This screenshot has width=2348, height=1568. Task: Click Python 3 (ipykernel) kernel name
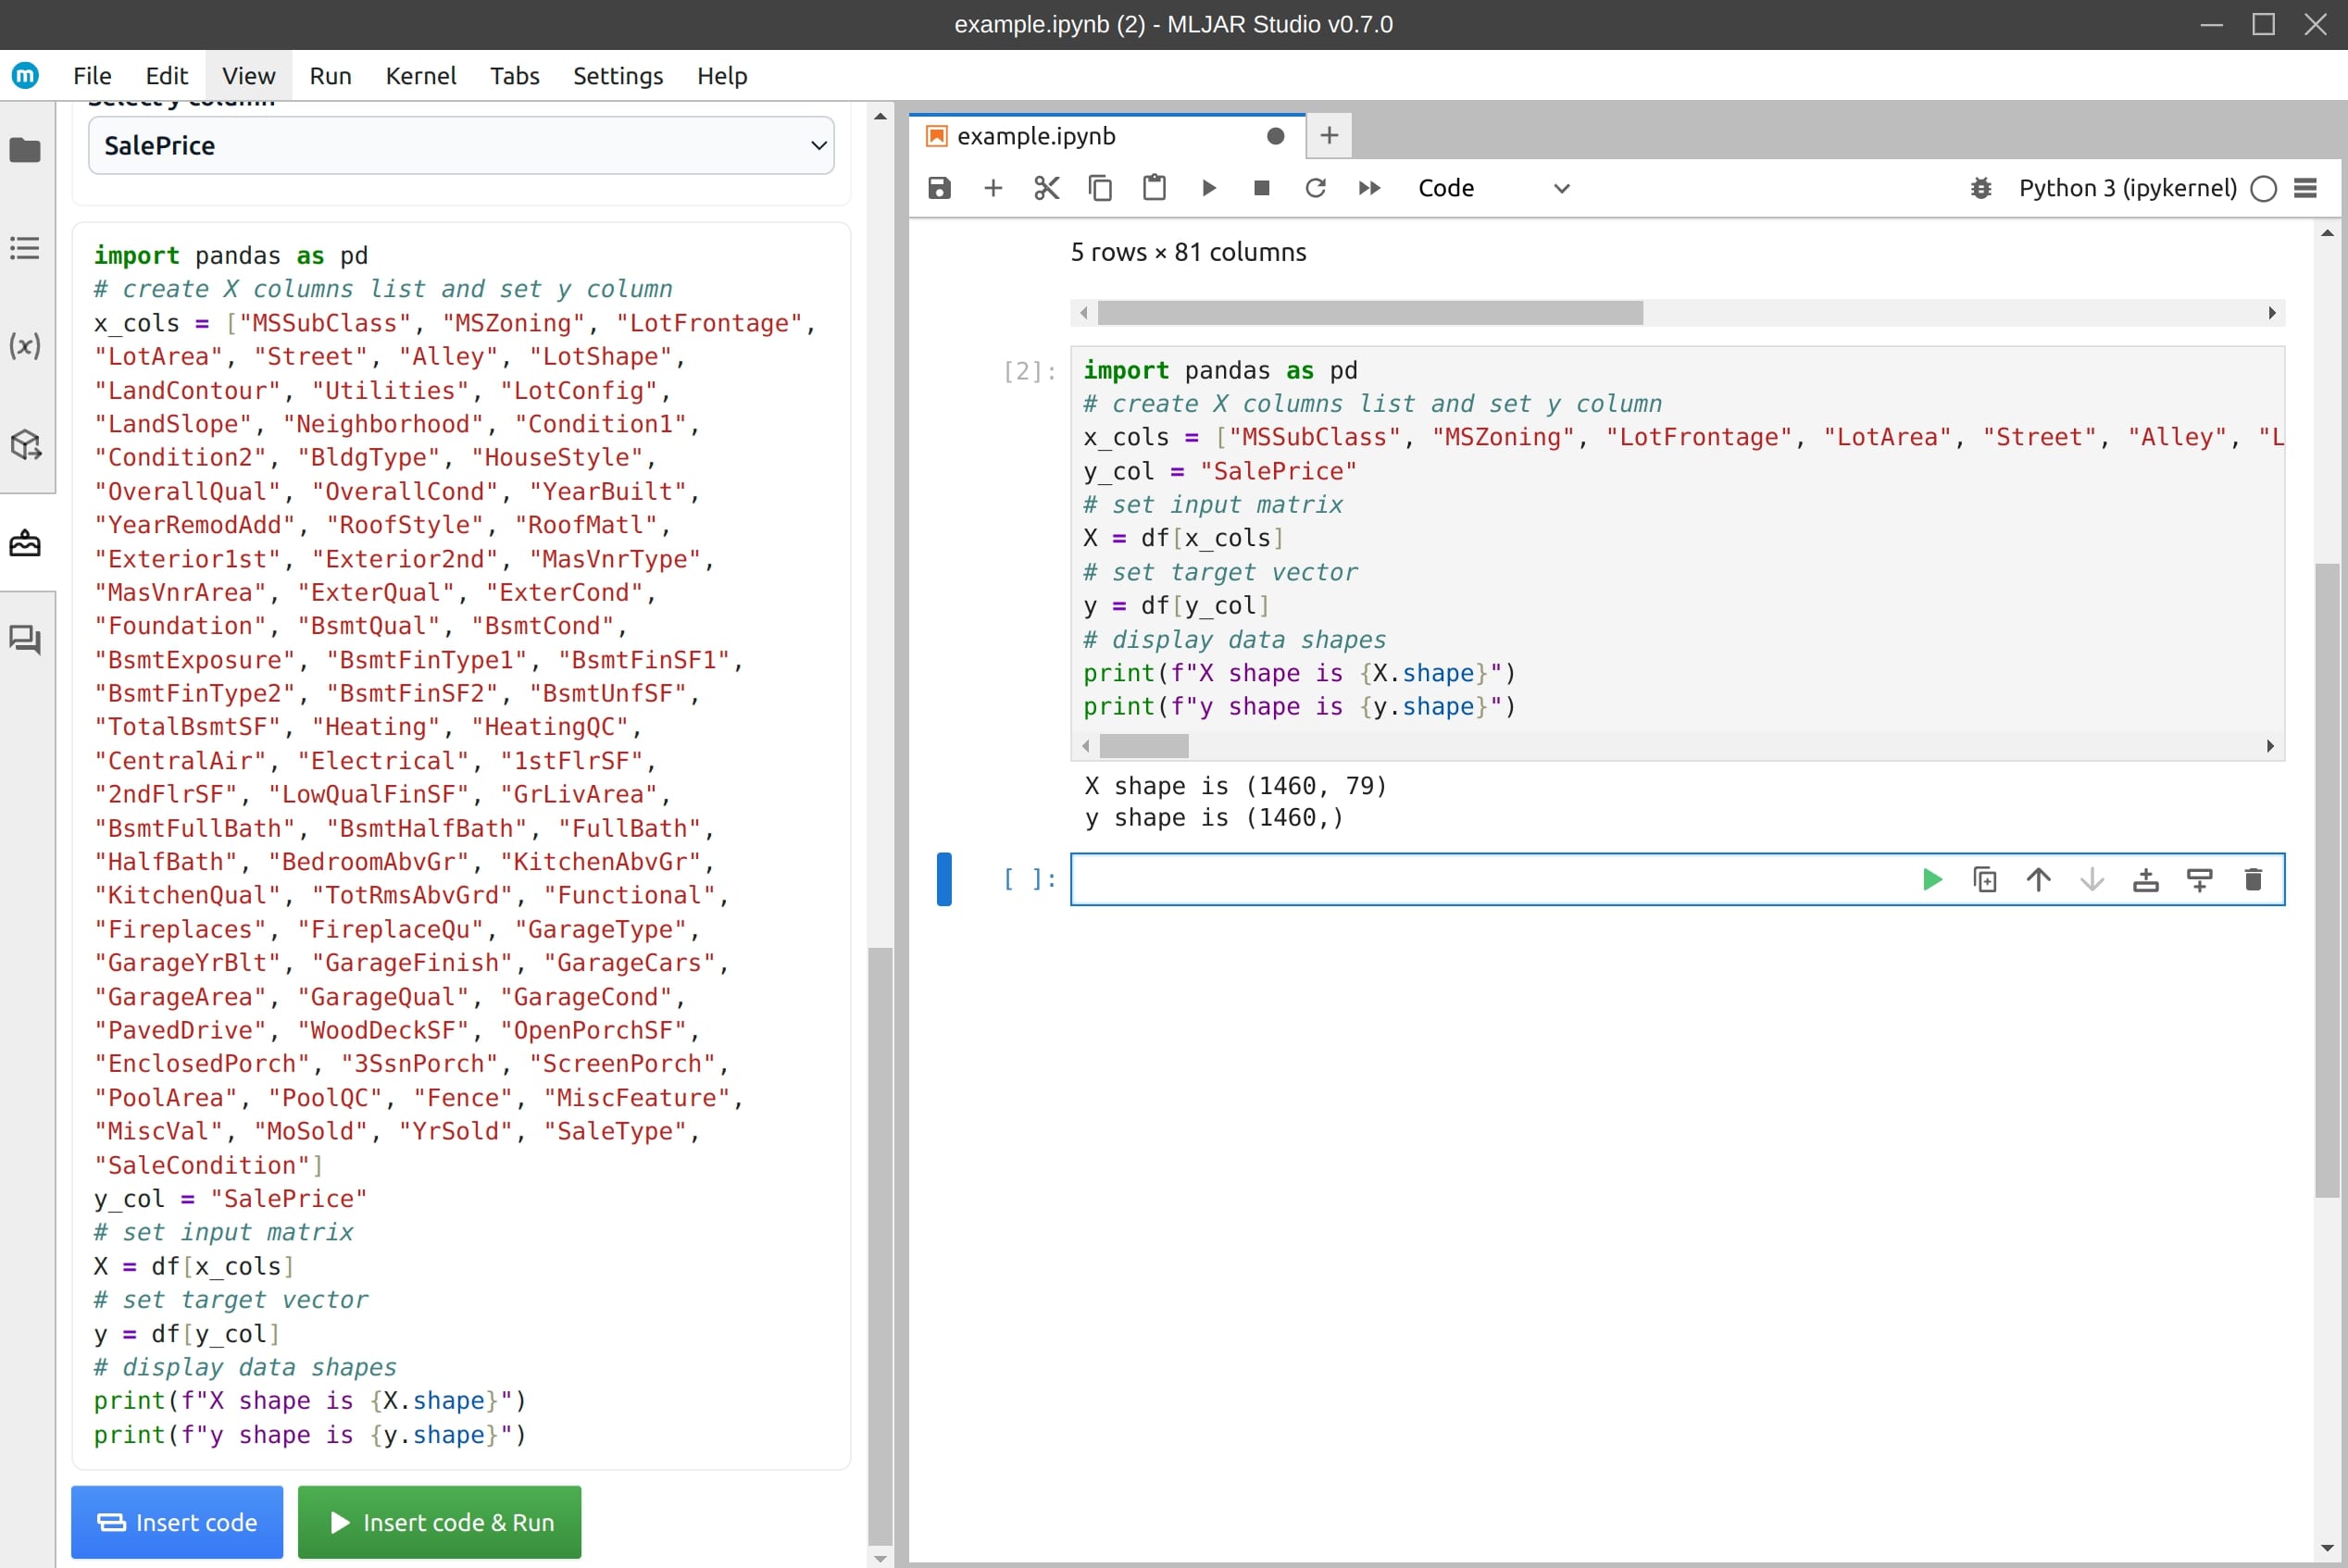(x=2127, y=188)
